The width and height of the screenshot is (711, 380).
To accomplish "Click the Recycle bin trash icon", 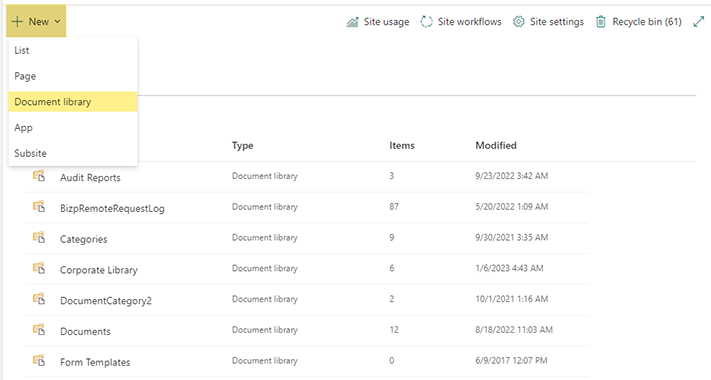I will [600, 22].
